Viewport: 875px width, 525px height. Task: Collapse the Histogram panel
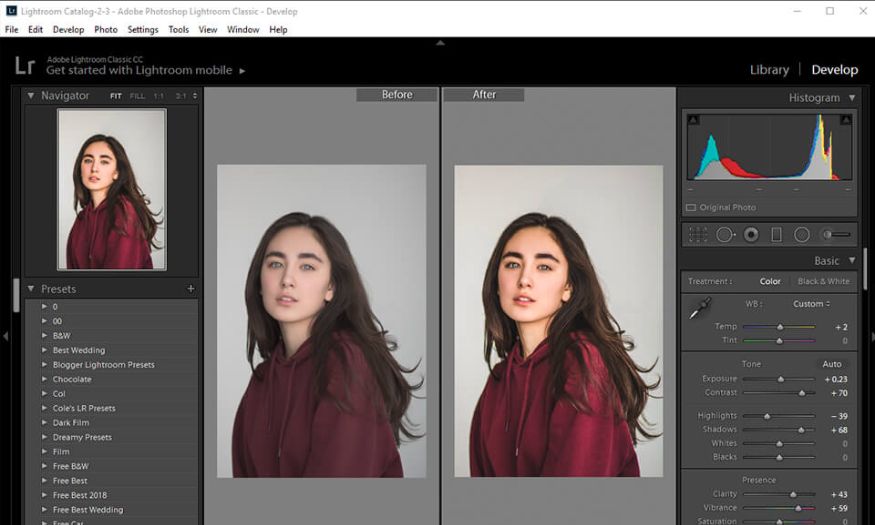[x=852, y=98]
